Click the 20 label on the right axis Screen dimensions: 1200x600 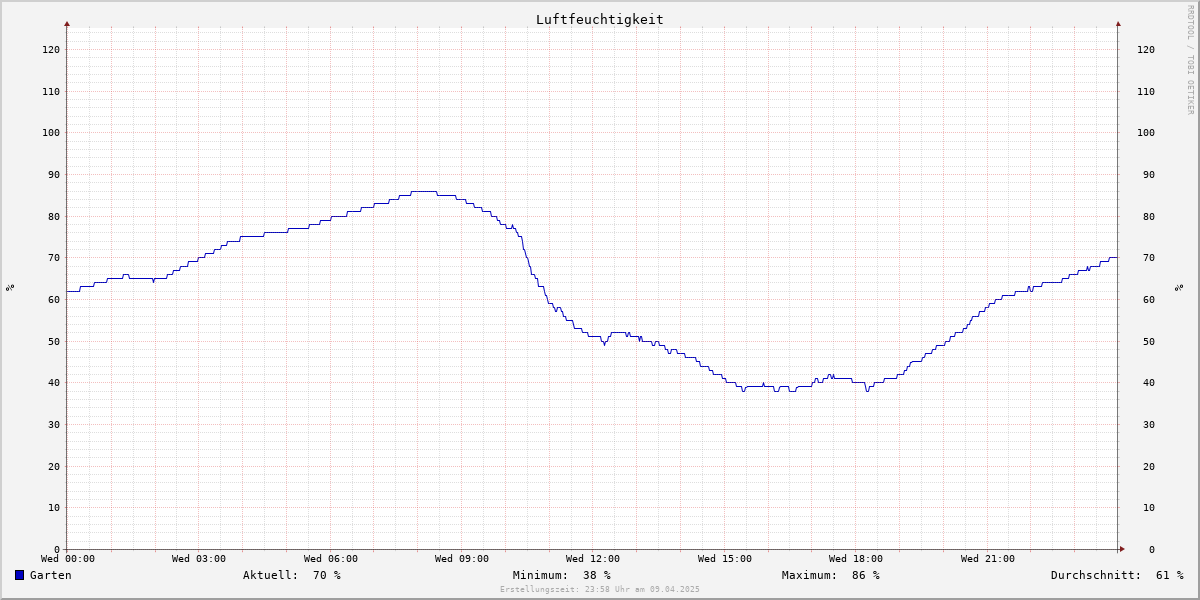[x=1149, y=466]
